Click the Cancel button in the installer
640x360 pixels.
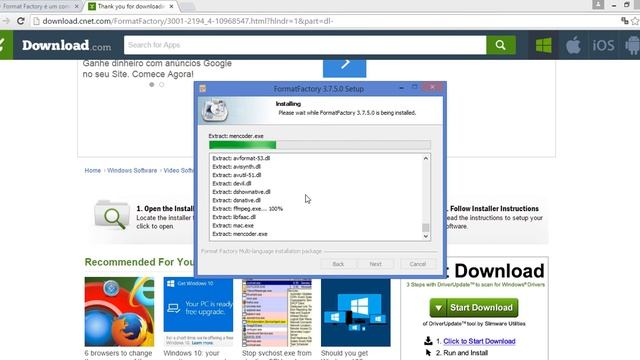[x=418, y=264]
